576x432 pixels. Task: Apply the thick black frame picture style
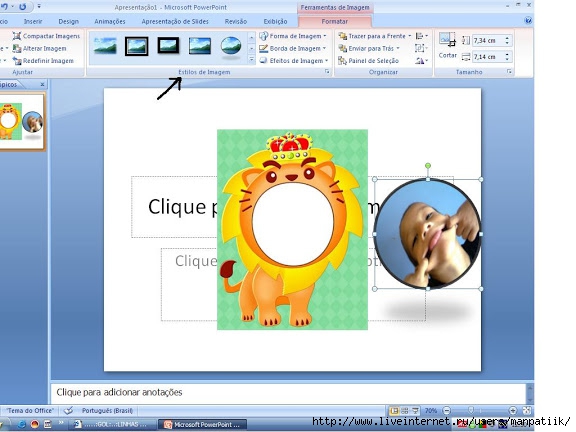click(x=168, y=46)
